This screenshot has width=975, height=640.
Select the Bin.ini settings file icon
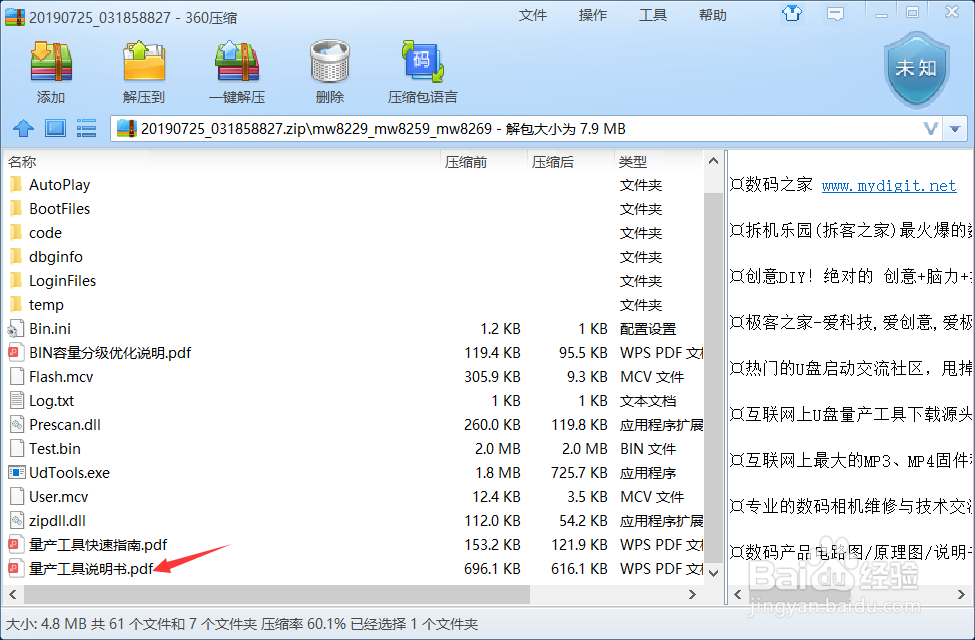(16, 329)
